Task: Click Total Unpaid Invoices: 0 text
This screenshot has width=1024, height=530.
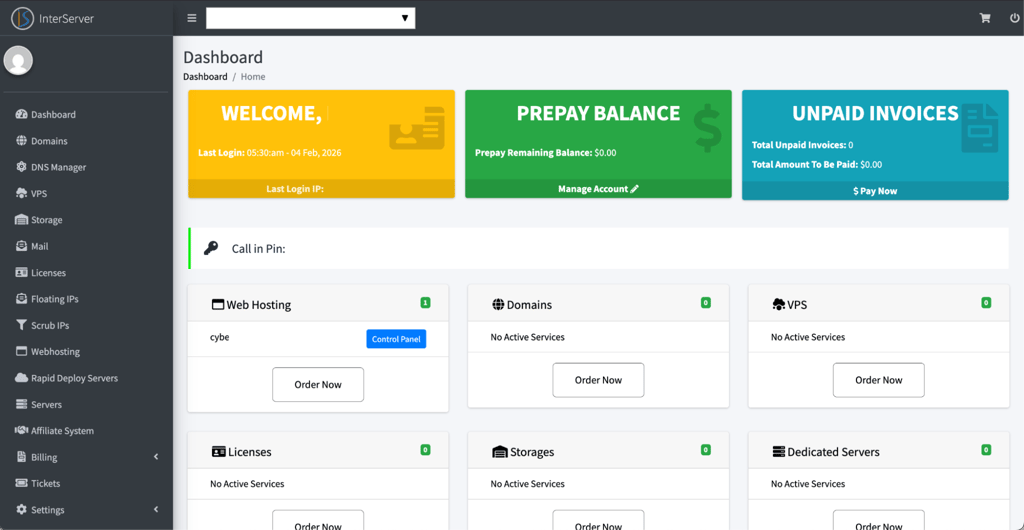Action: tap(803, 145)
